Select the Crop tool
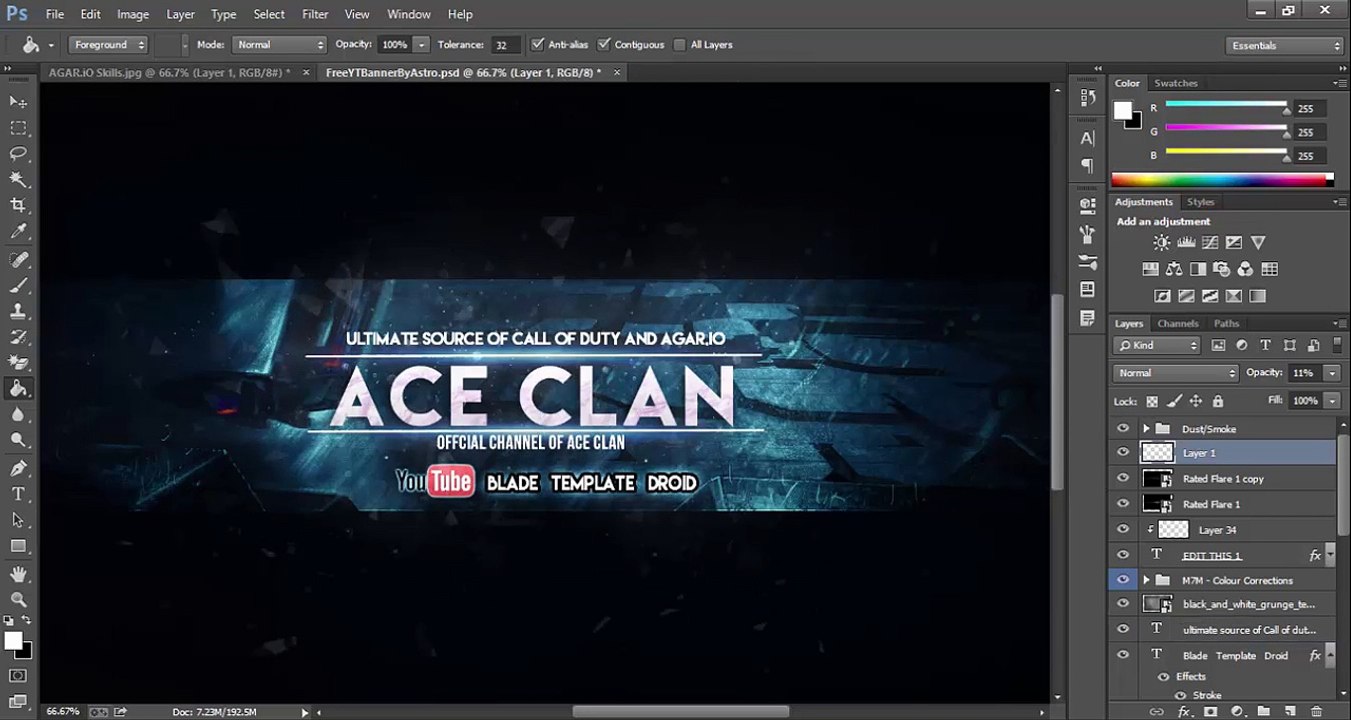Screen dimensions: 1351x720 point(18,206)
